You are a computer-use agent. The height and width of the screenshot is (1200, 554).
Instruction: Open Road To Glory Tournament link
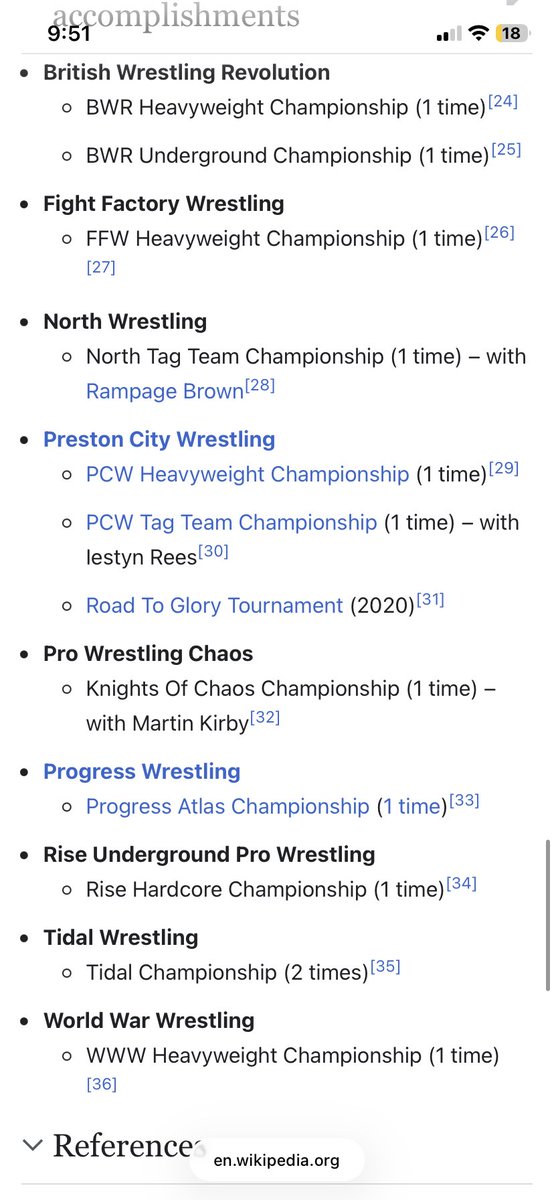point(215,605)
